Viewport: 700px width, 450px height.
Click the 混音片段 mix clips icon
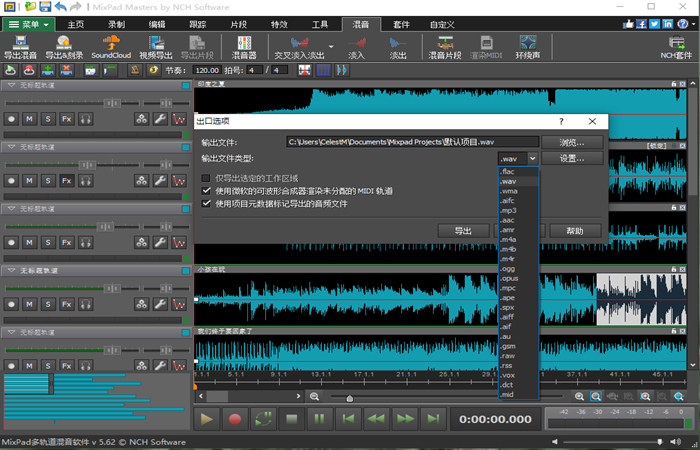pos(445,47)
